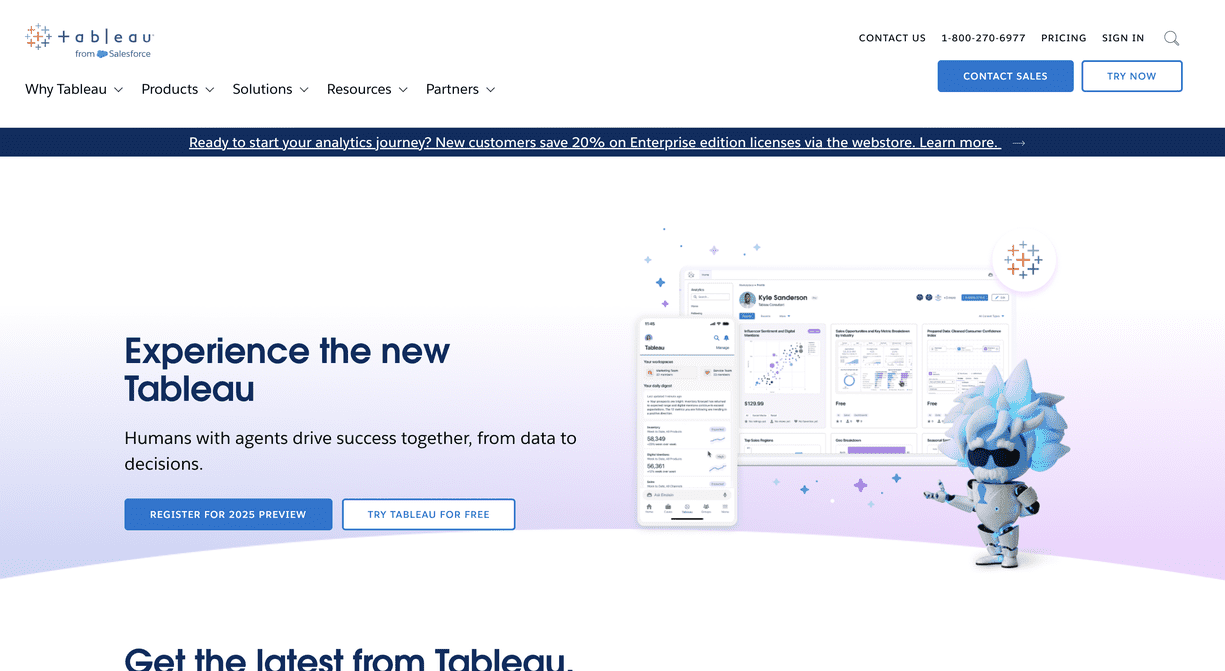Select Sign In from the top bar
Image resolution: width=1225 pixels, height=671 pixels.
(x=1123, y=38)
